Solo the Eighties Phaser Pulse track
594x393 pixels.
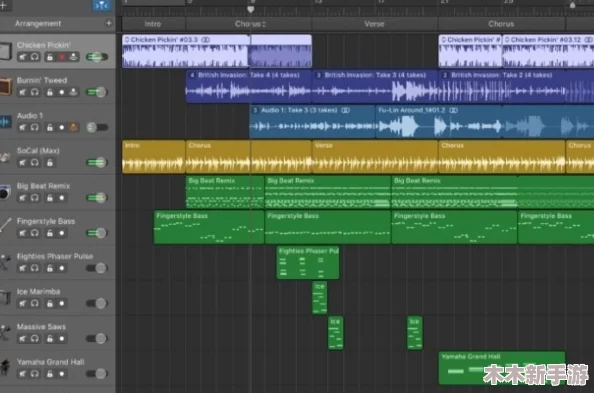(x=34, y=268)
